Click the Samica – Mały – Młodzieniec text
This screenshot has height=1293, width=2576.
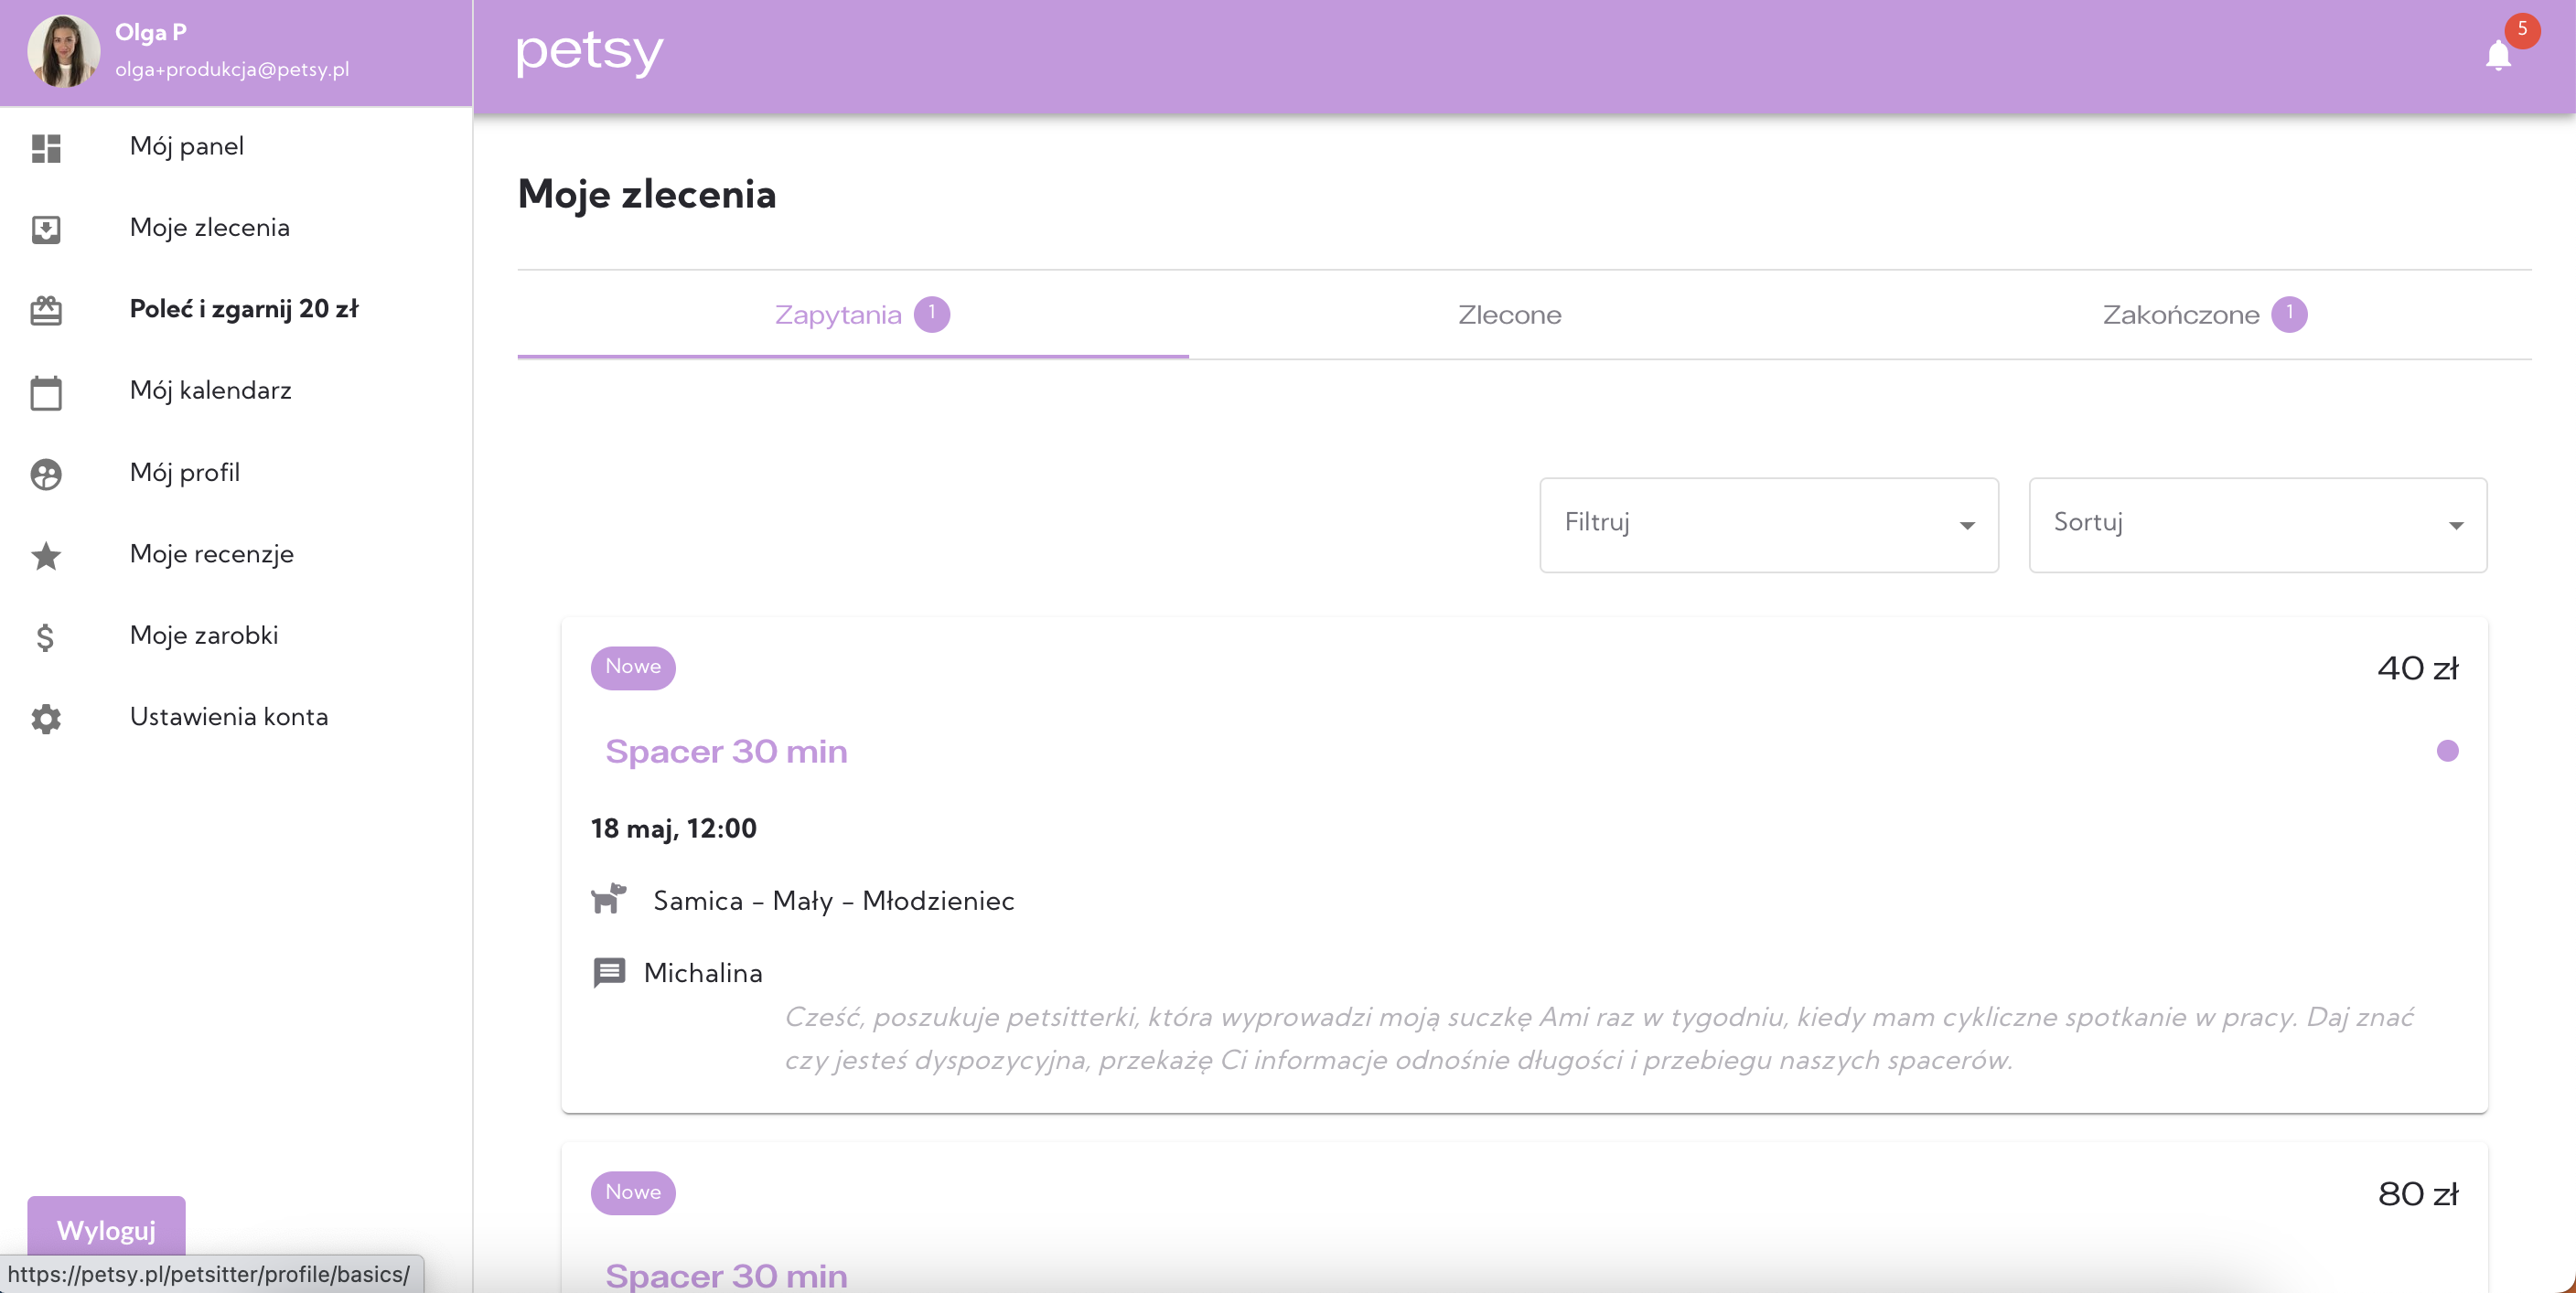click(833, 900)
